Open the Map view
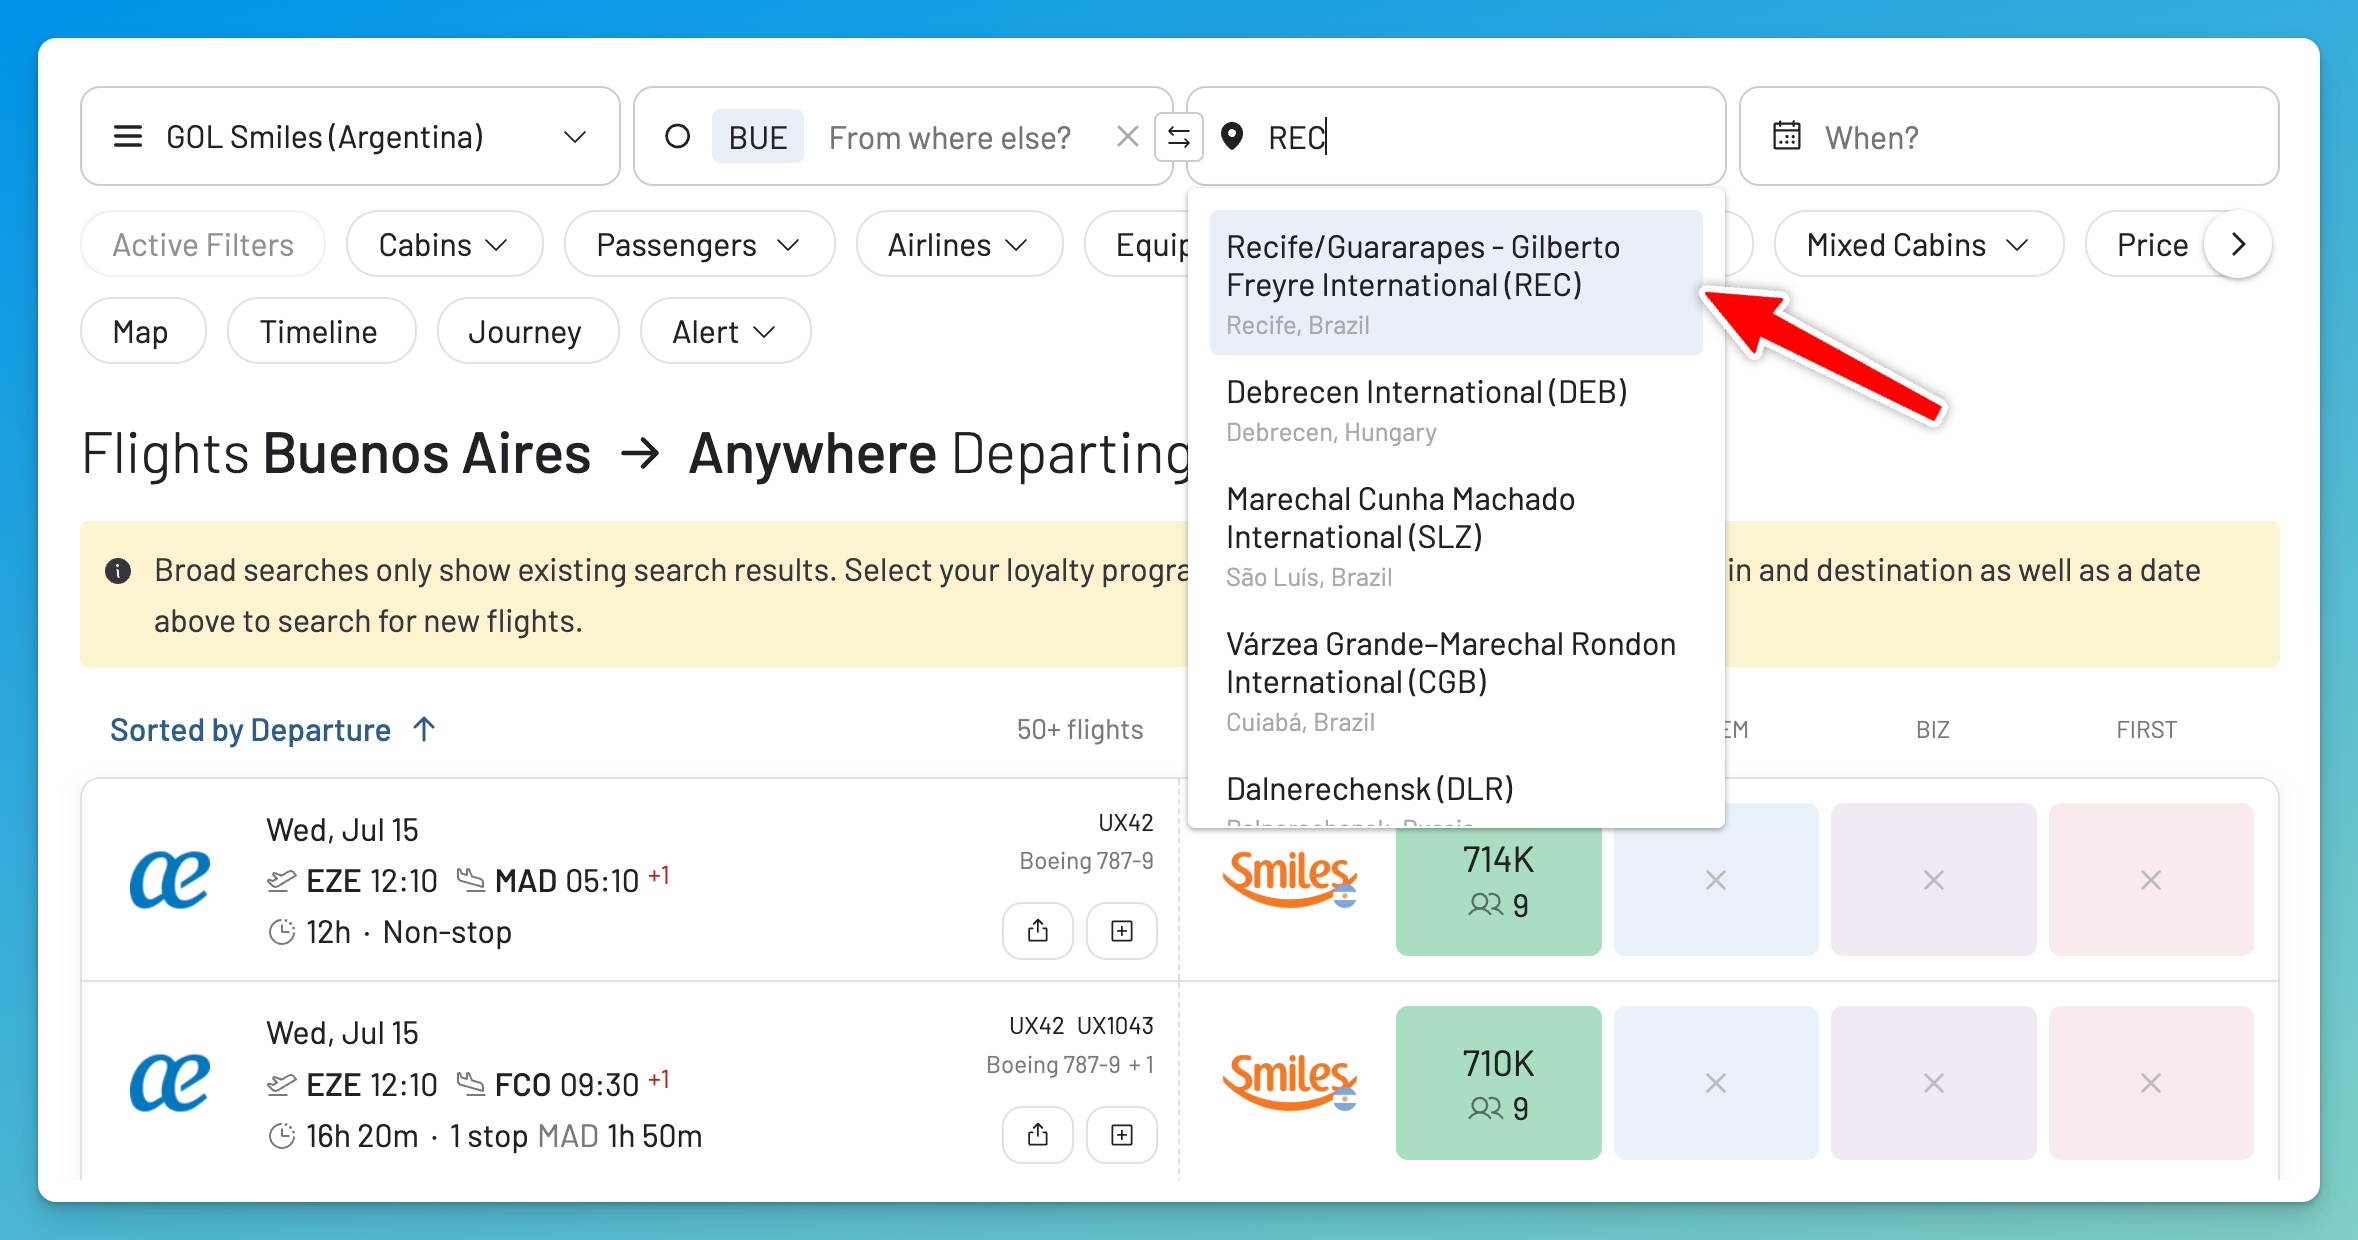 pyautogui.click(x=143, y=331)
